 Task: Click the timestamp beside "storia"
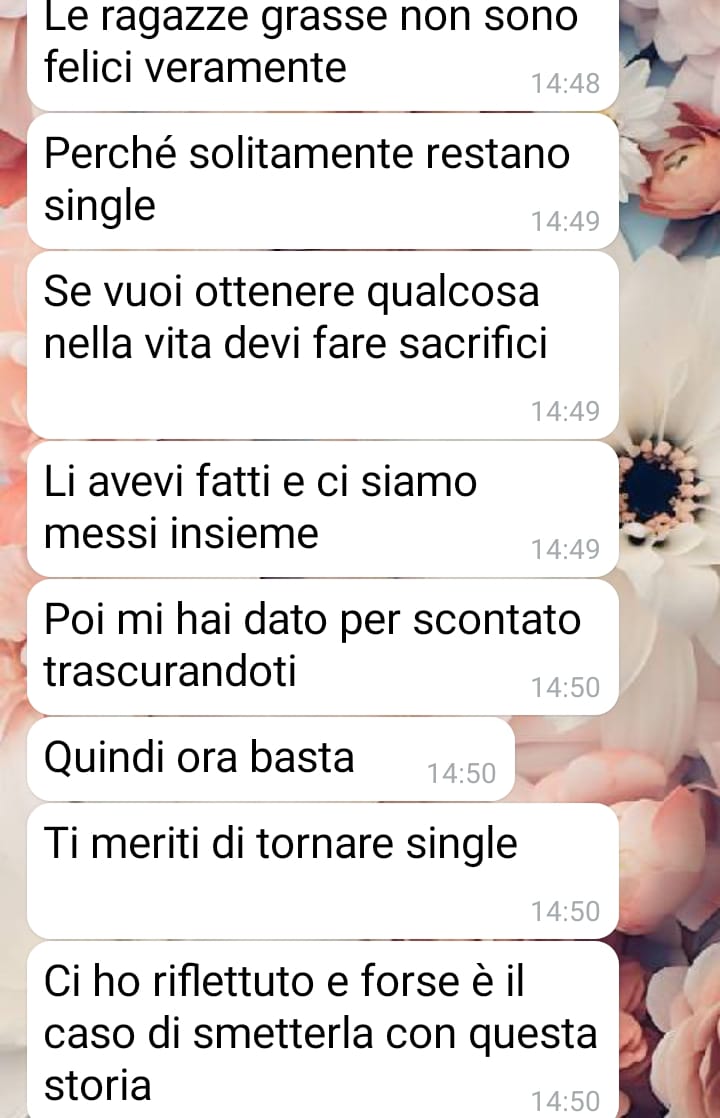[x=565, y=1101]
